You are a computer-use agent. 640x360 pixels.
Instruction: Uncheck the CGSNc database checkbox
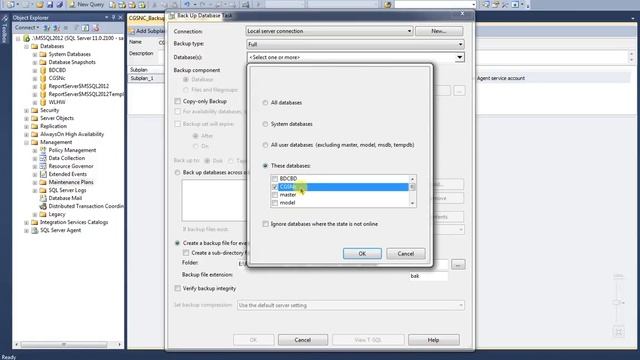[275, 187]
